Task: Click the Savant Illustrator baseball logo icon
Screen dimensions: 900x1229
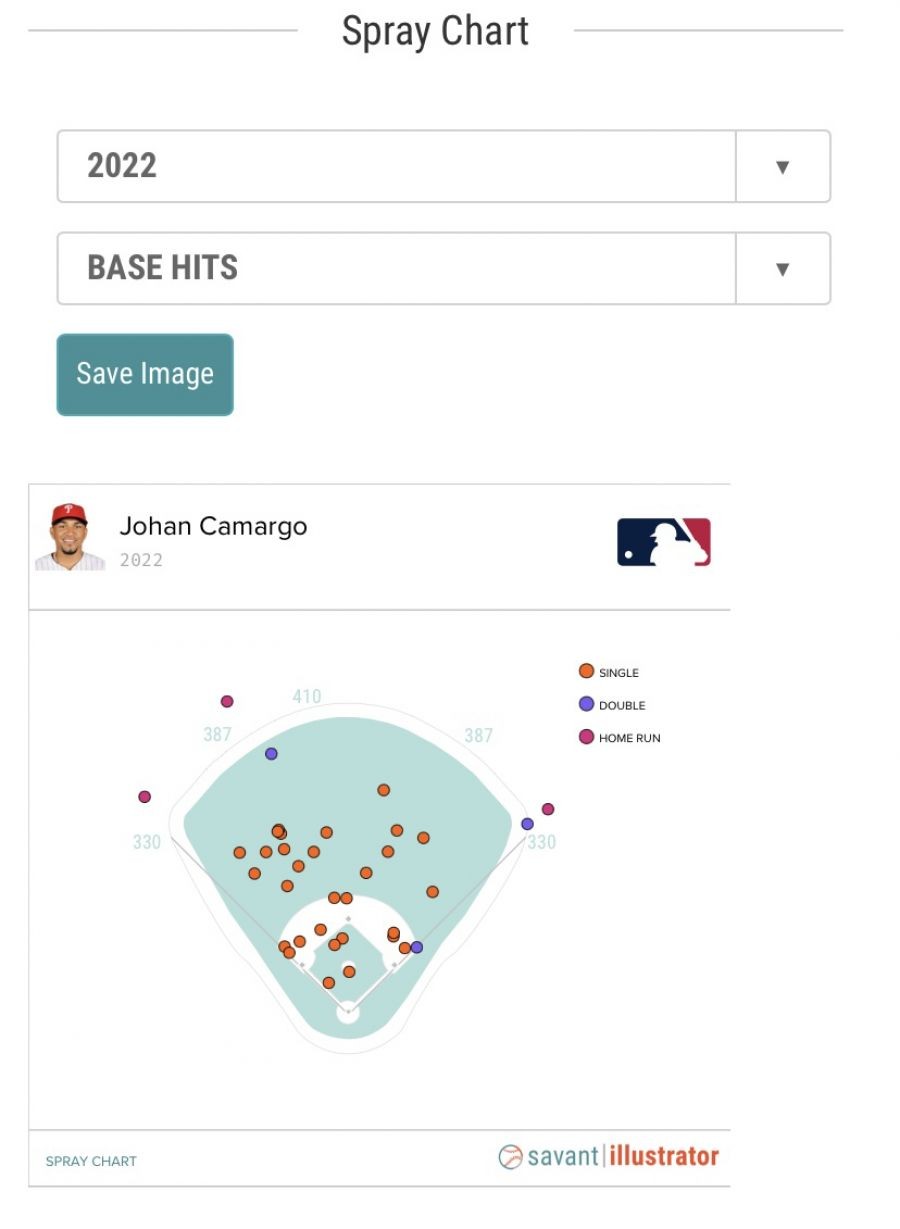Action: point(511,1157)
